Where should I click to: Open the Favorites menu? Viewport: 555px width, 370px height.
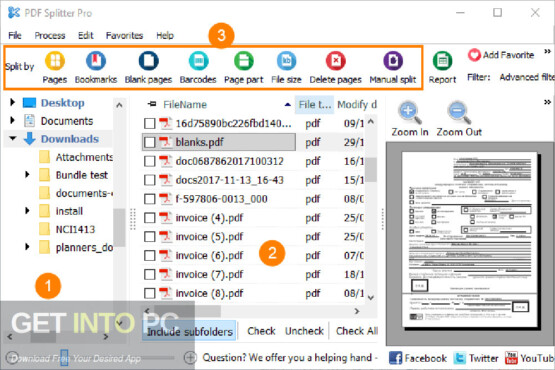(124, 35)
